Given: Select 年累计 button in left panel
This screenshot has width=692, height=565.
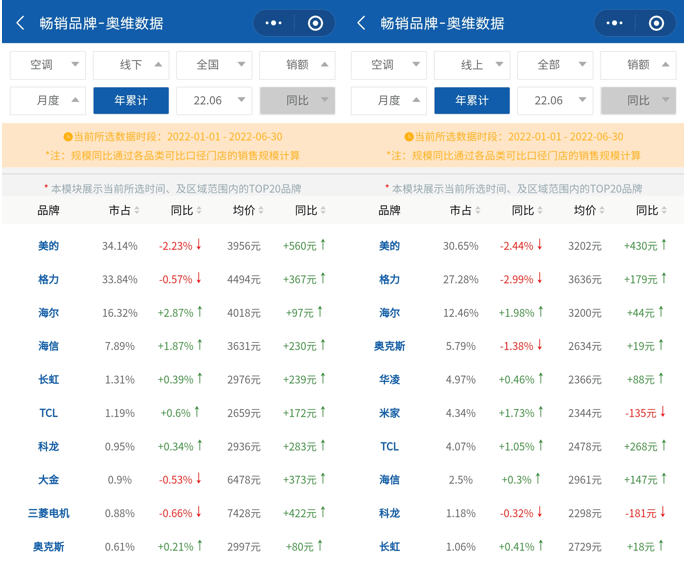Looking at the screenshot, I should [x=131, y=101].
